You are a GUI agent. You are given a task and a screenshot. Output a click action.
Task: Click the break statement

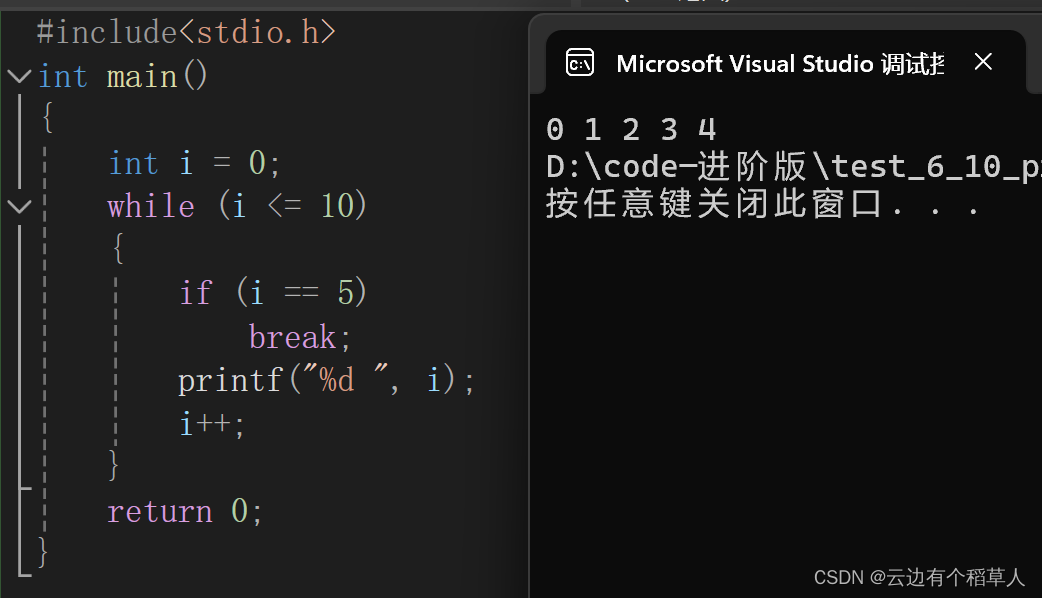[x=299, y=337]
